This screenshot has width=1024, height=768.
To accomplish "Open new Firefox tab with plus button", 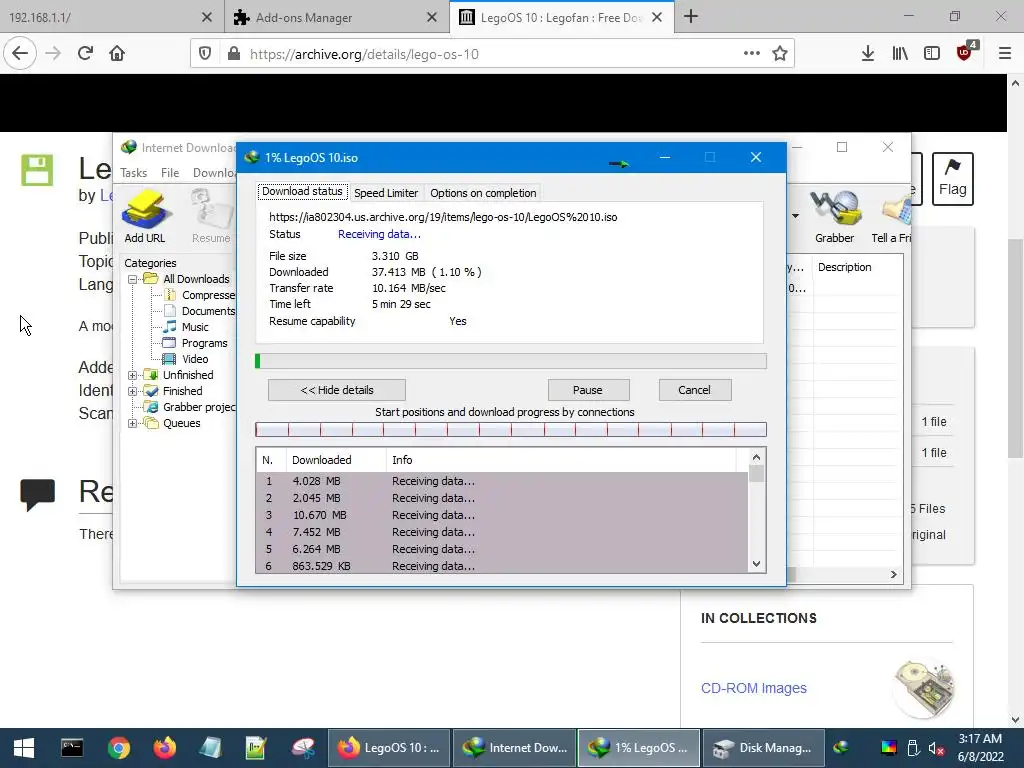I will click(x=691, y=17).
